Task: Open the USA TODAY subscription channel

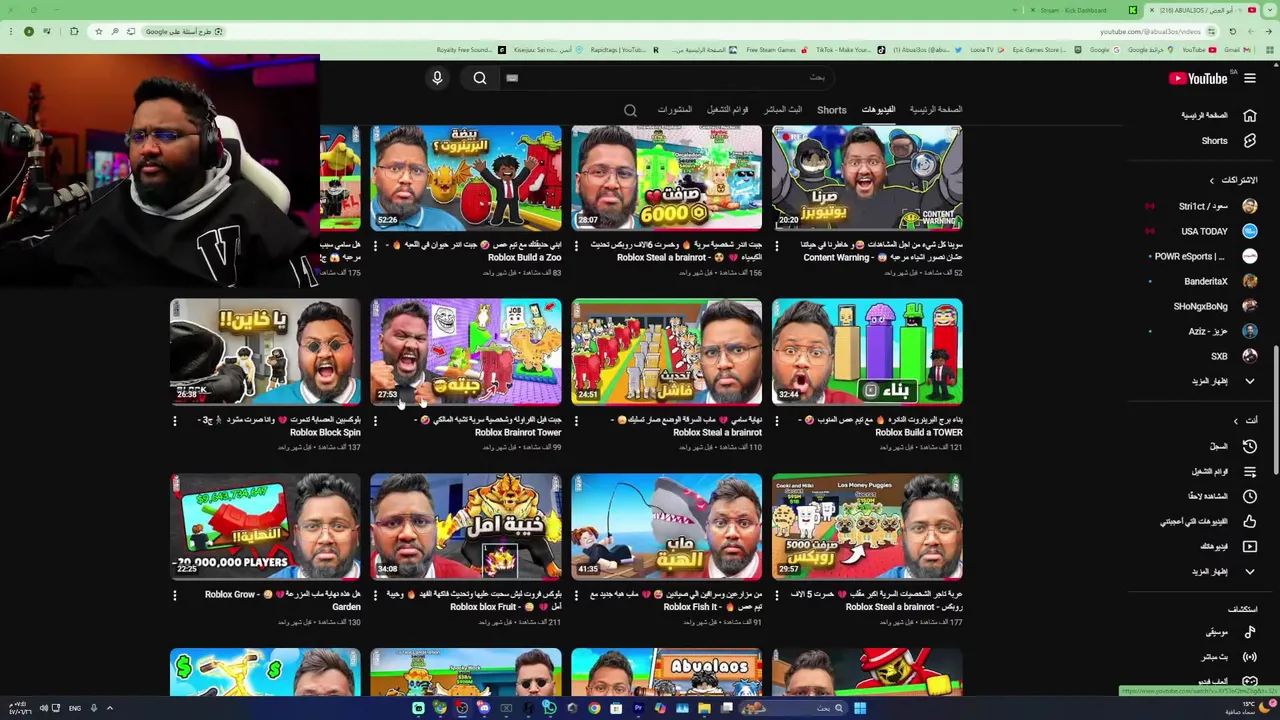Action: pos(1204,231)
